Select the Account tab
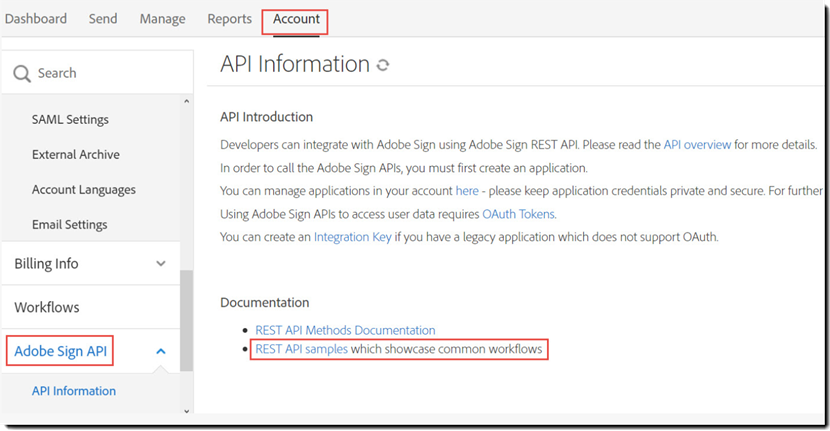 click(296, 19)
